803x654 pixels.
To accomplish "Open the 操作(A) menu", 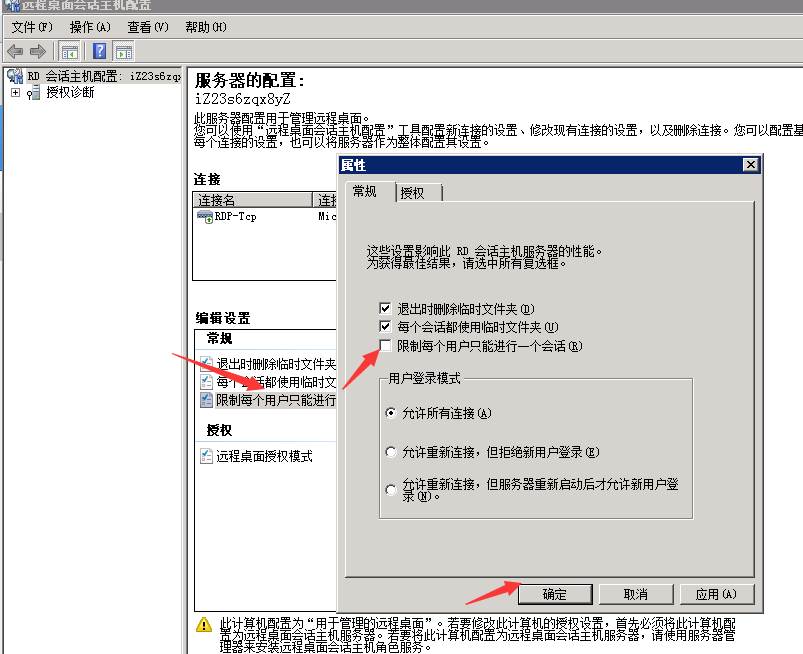I will pyautogui.click(x=90, y=27).
